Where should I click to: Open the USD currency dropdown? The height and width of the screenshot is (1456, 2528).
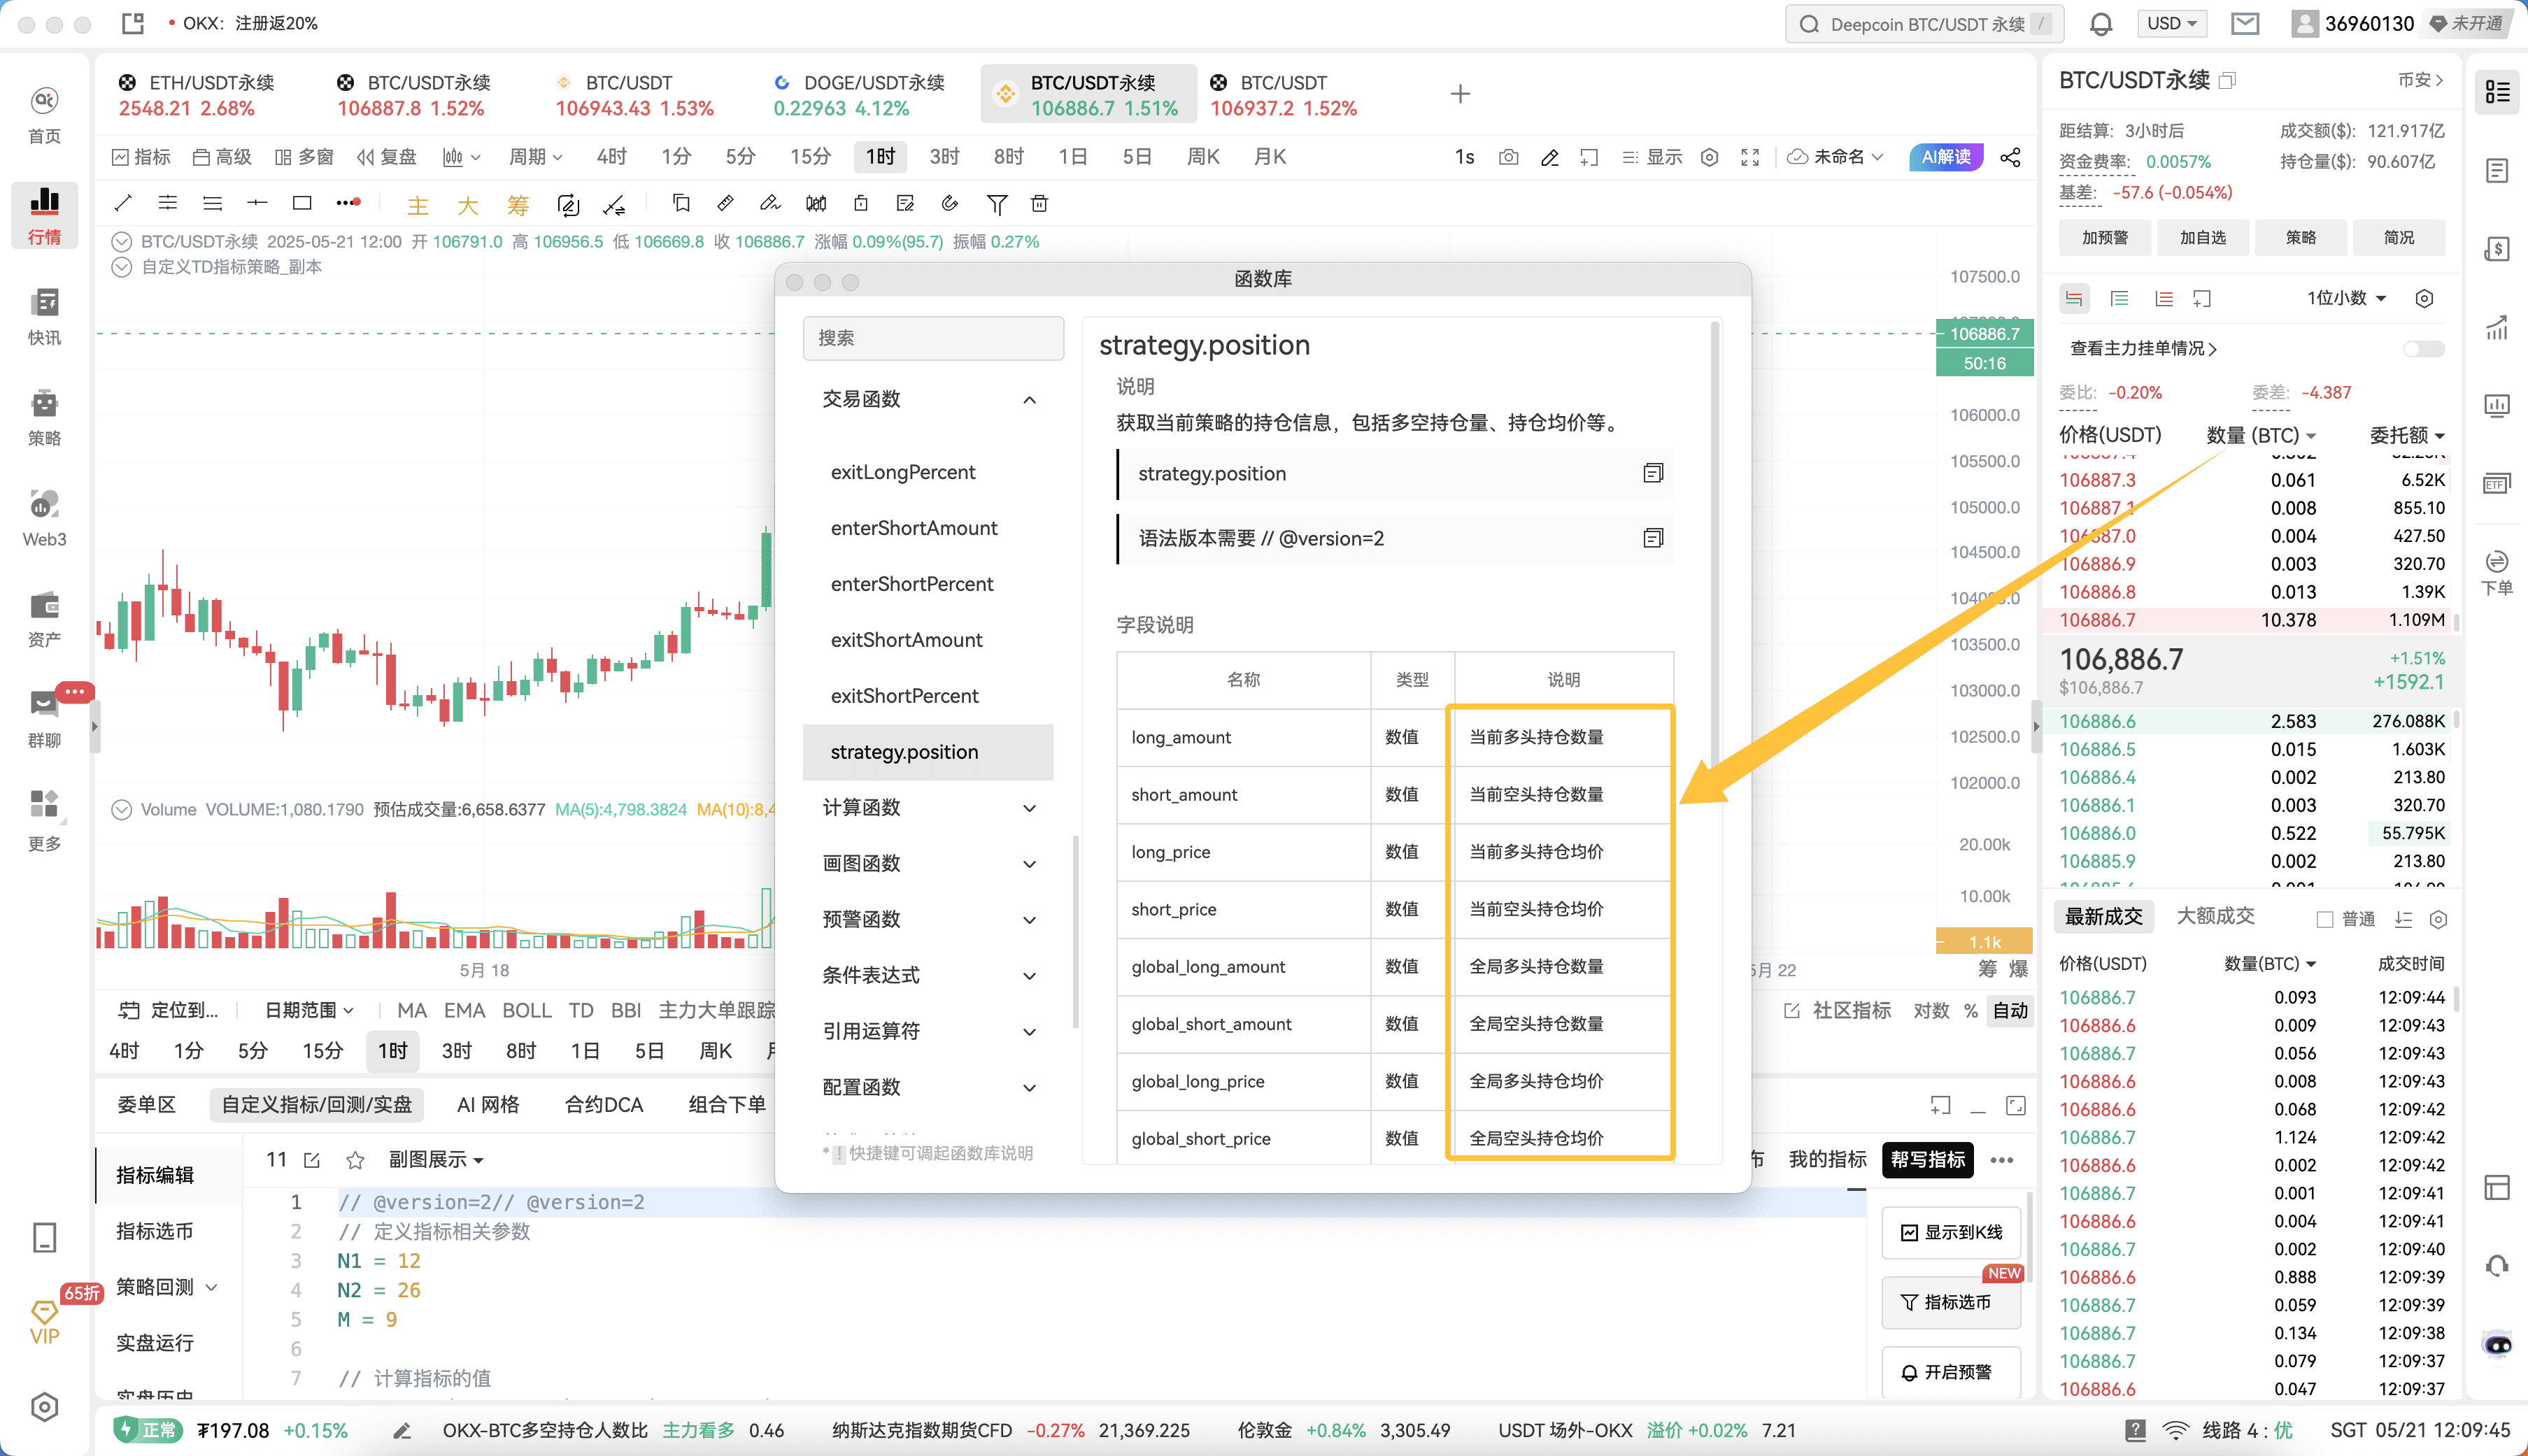[x=2172, y=23]
